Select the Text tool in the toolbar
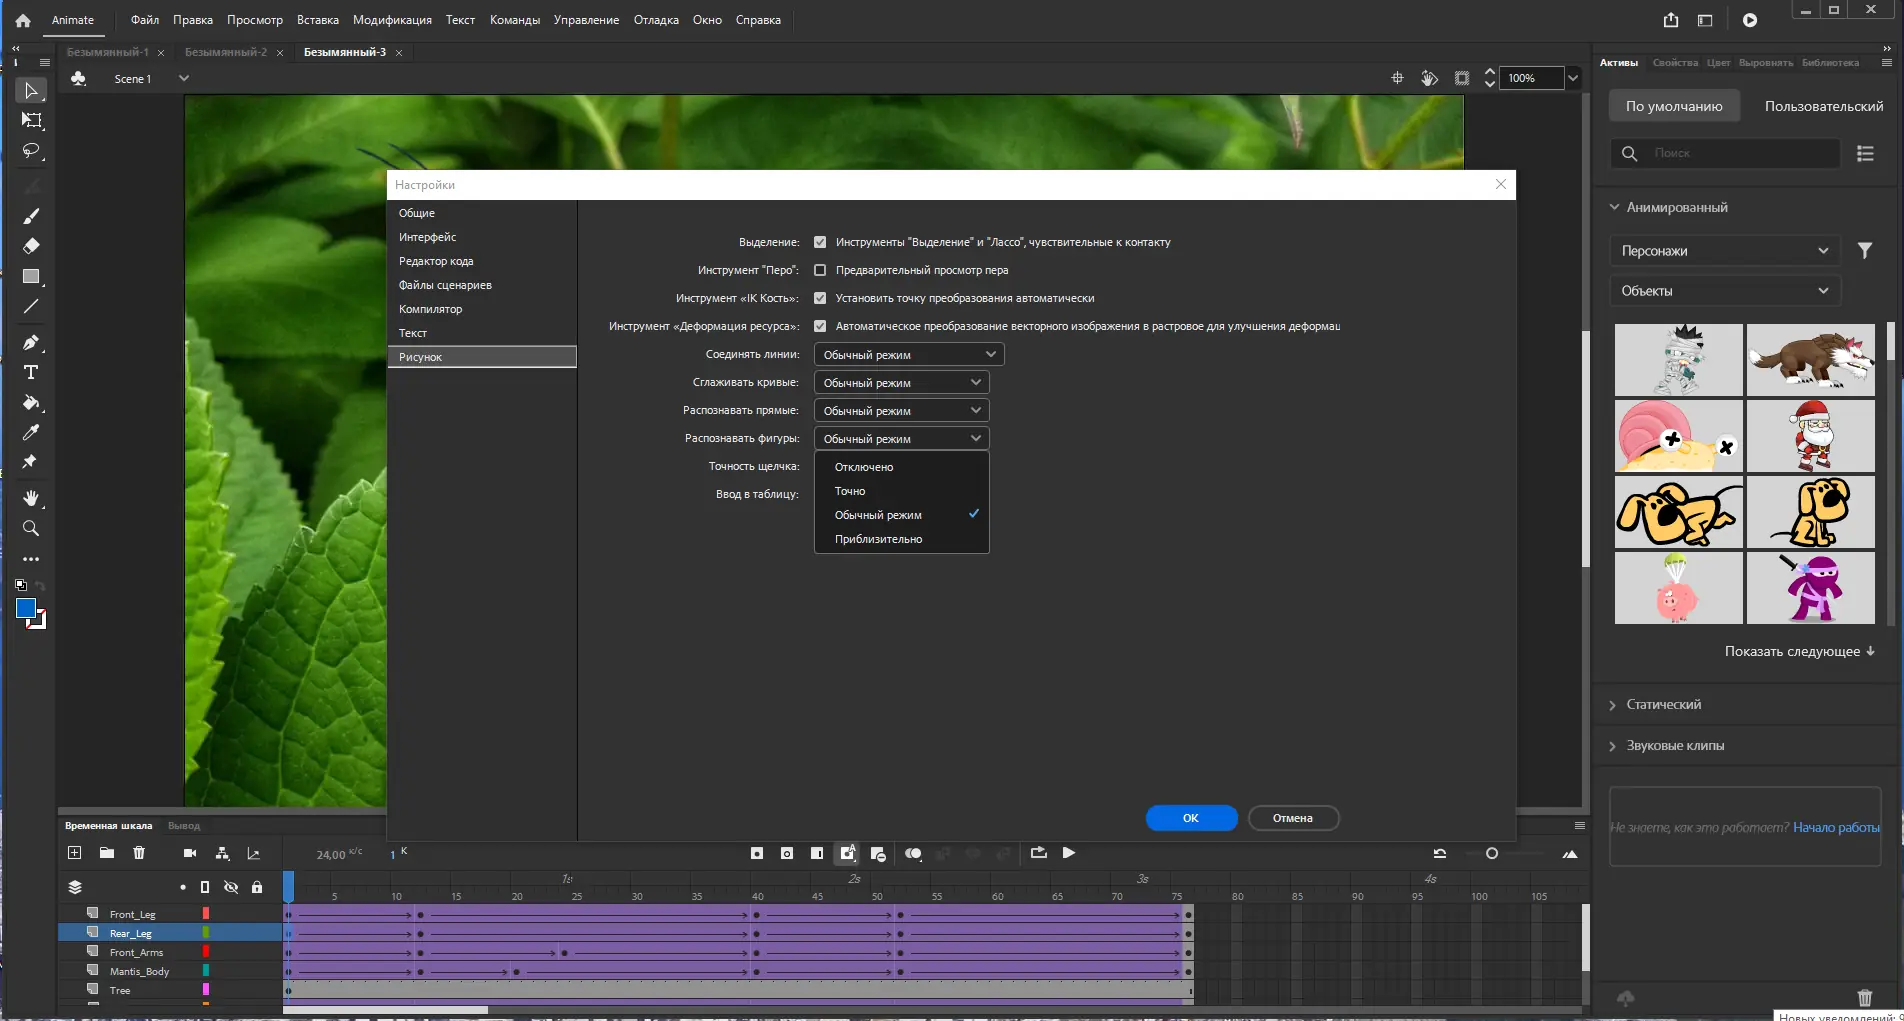Screen dimensions: 1904x1021 click(31, 372)
